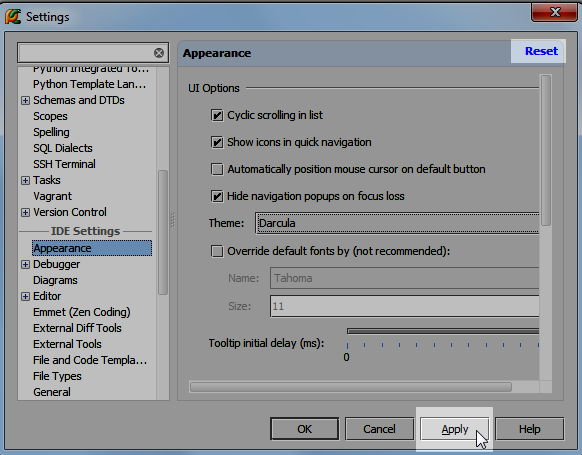Toggle Show icons in quick navigation
582x455 pixels.
pyautogui.click(x=217, y=143)
